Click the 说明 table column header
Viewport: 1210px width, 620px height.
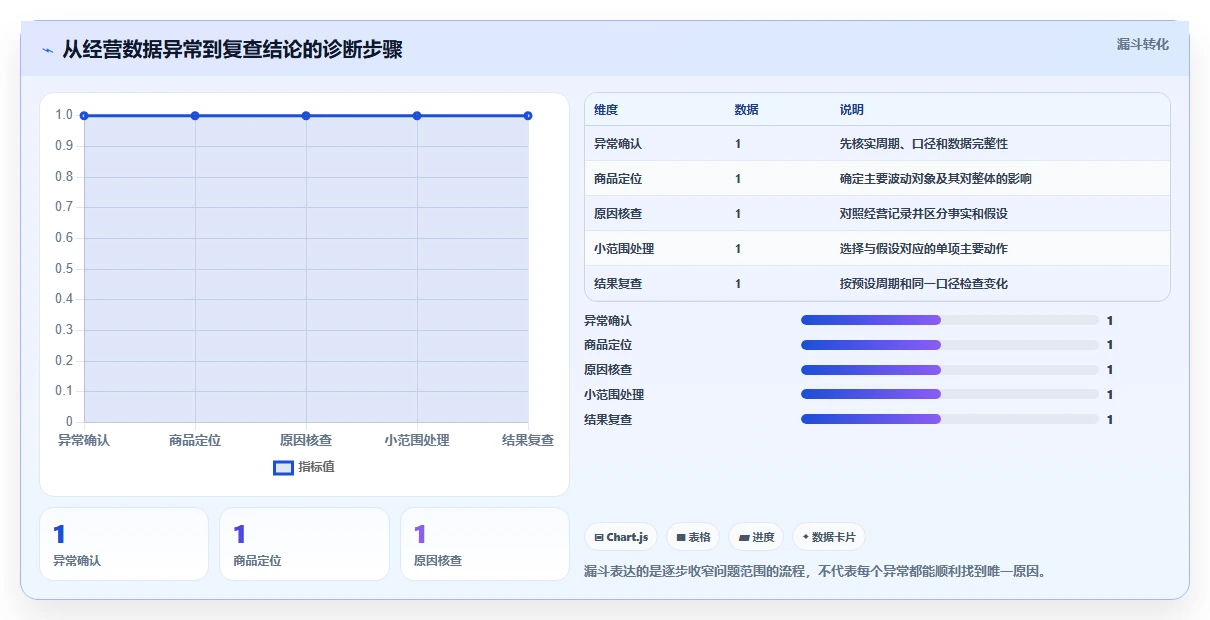coord(852,110)
